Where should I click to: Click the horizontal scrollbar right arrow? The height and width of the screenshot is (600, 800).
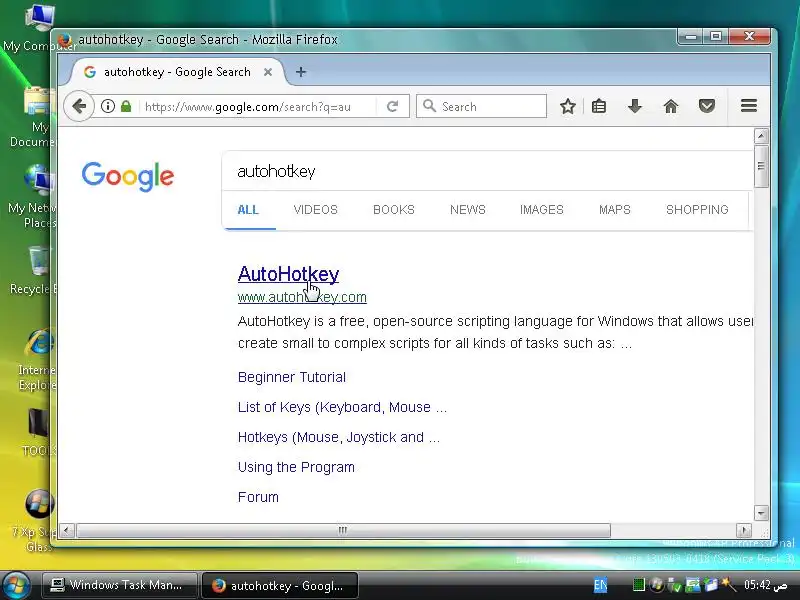(744, 530)
